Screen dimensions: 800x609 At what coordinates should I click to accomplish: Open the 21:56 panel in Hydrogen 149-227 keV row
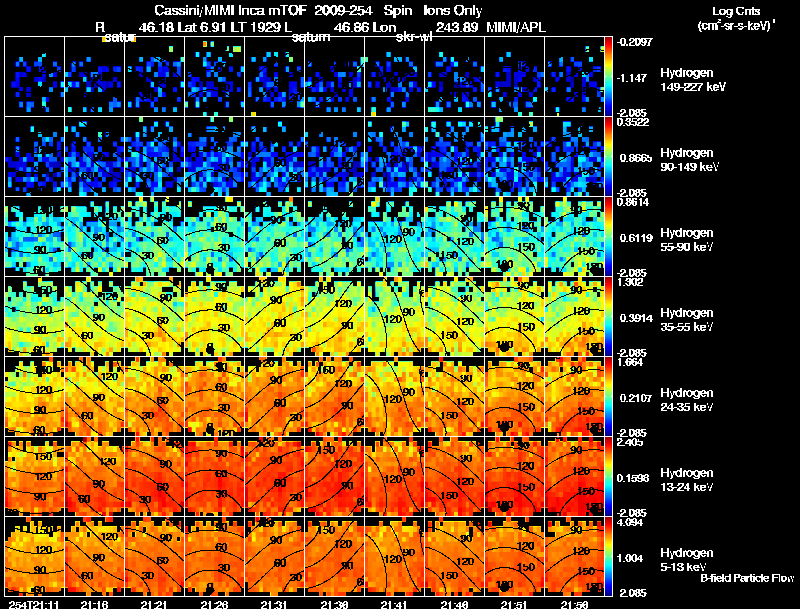[x=574, y=77]
